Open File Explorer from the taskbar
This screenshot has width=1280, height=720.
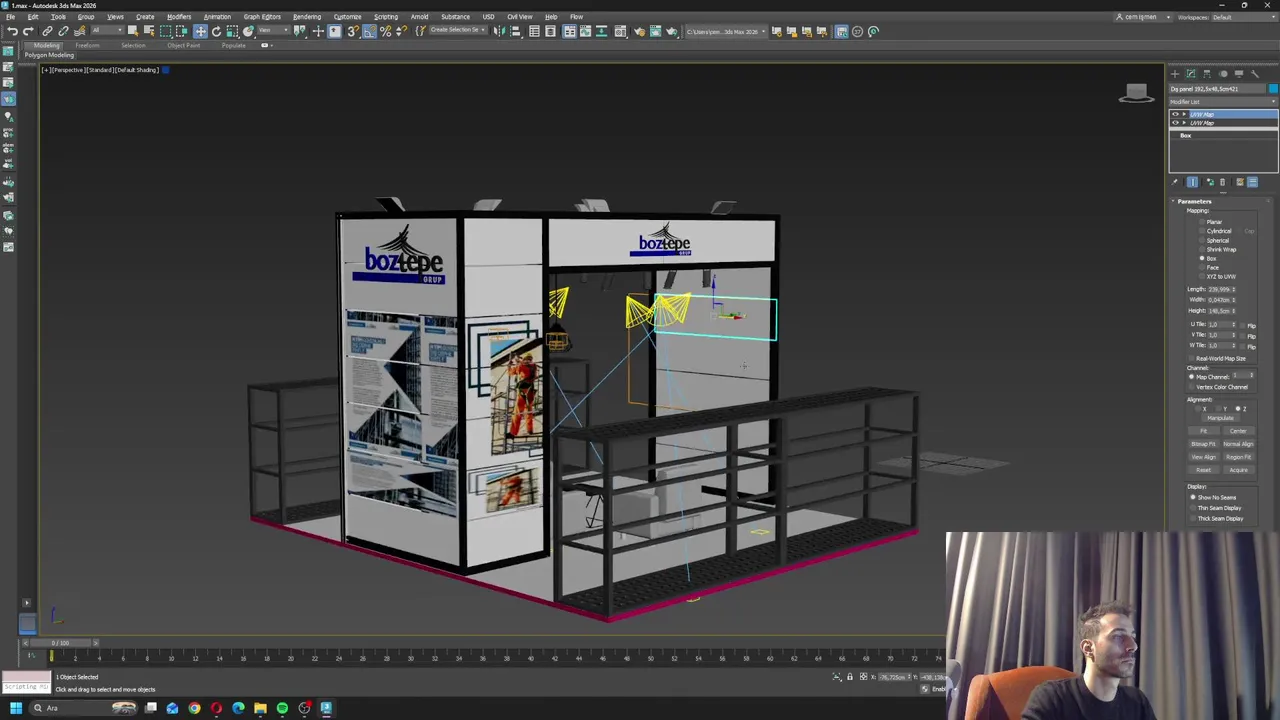tap(260, 708)
